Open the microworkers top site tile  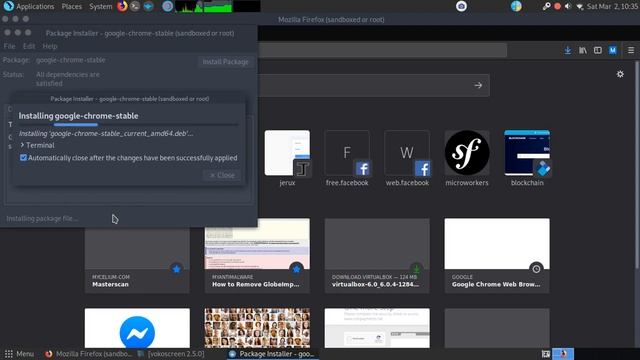tap(467, 158)
